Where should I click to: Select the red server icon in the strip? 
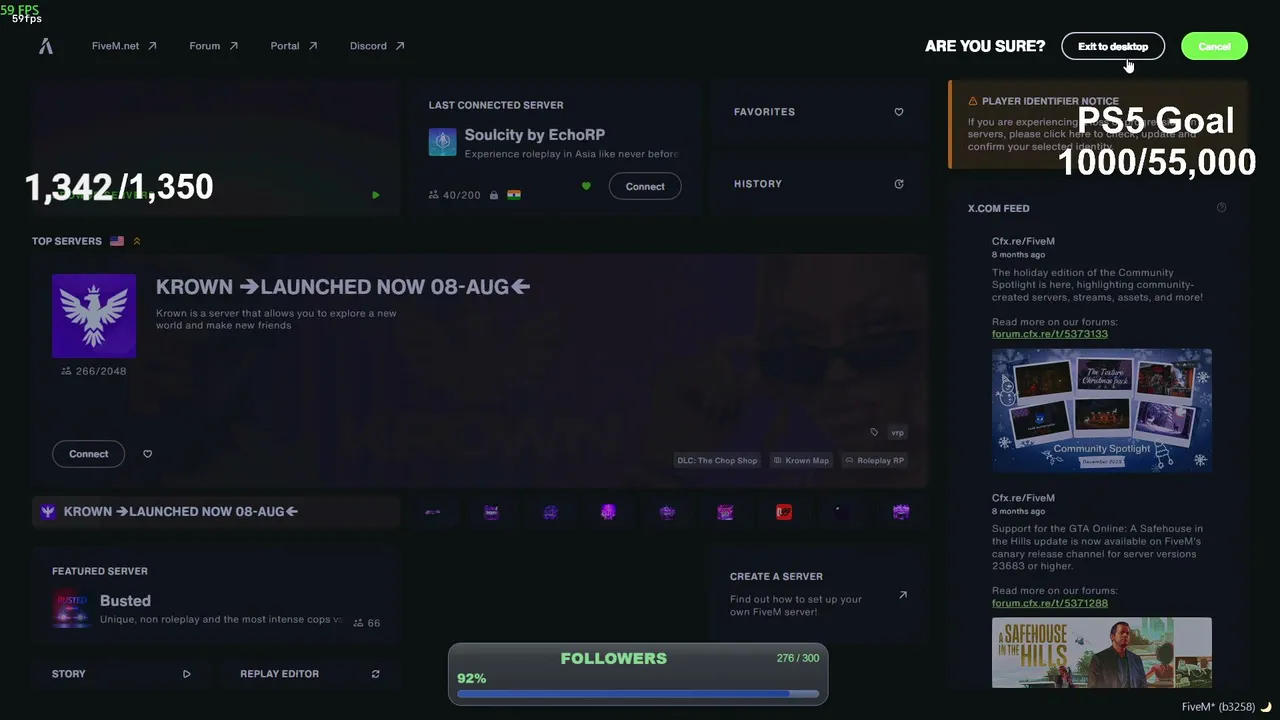(x=784, y=512)
